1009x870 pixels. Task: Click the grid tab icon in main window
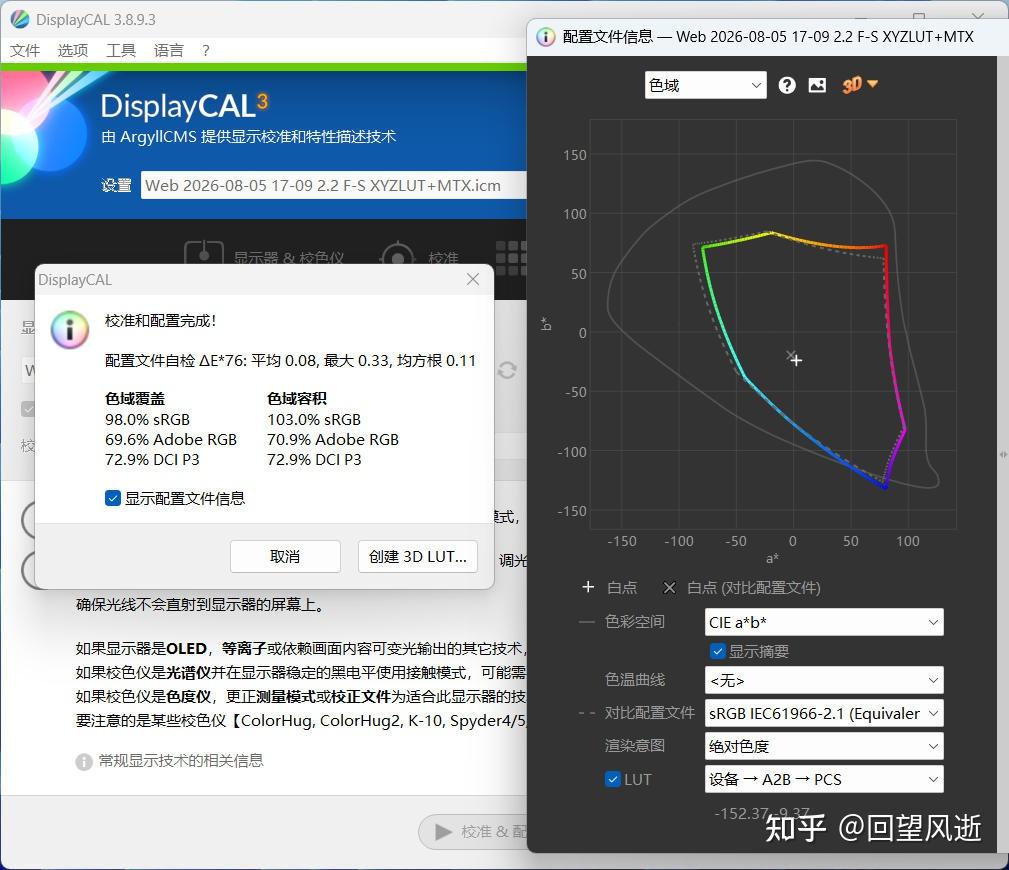click(x=511, y=257)
